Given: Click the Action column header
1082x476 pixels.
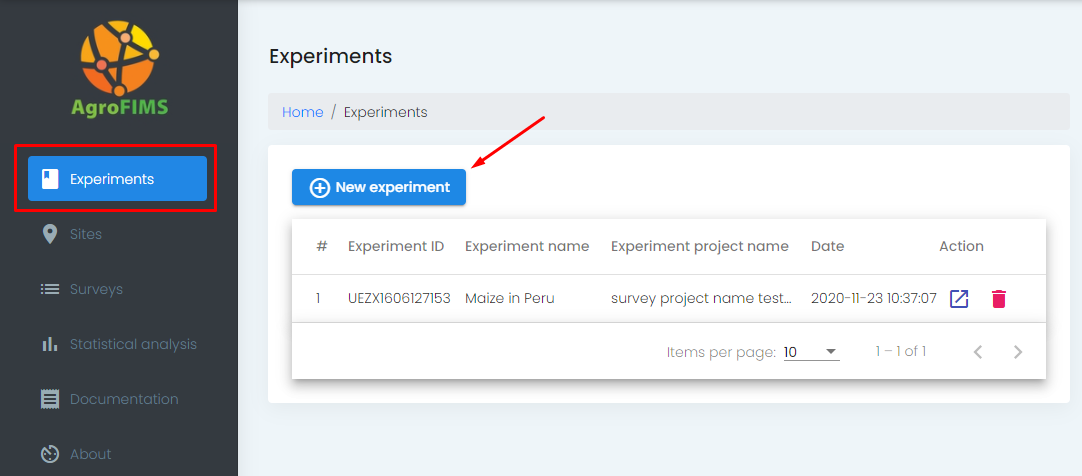Looking at the screenshot, I should point(961,246).
